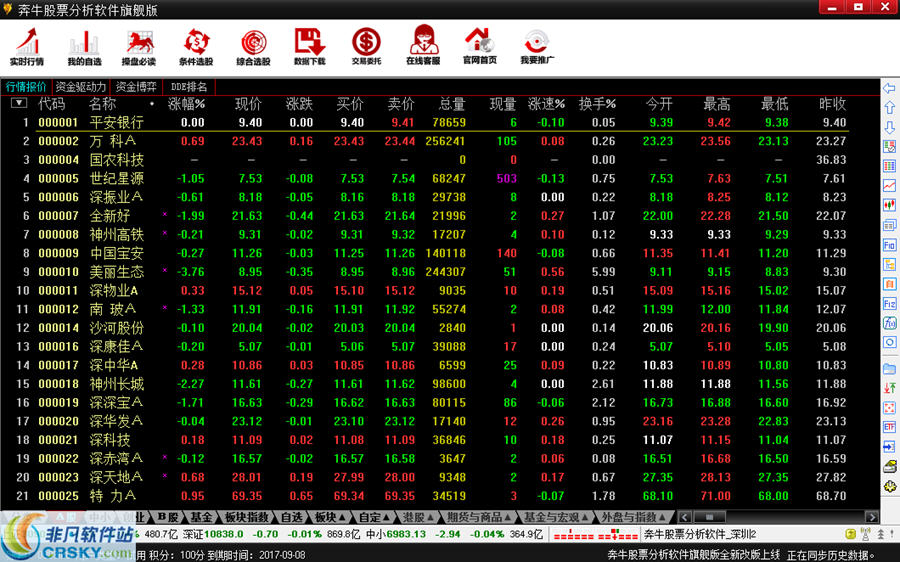The image size is (900, 562).
Task: Select the 神州高铁 stock name
Action: click(x=117, y=235)
